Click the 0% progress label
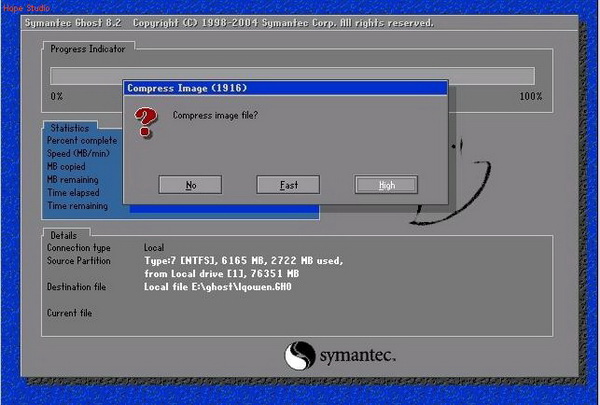The width and height of the screenshot is (600, 405). [57, 96]
